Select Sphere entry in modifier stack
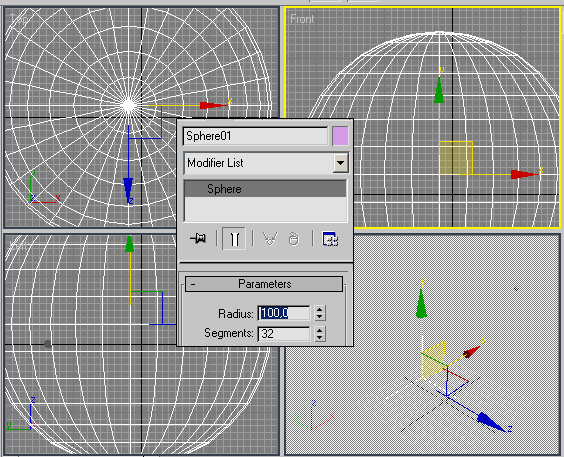 click(x=265, y=189)
